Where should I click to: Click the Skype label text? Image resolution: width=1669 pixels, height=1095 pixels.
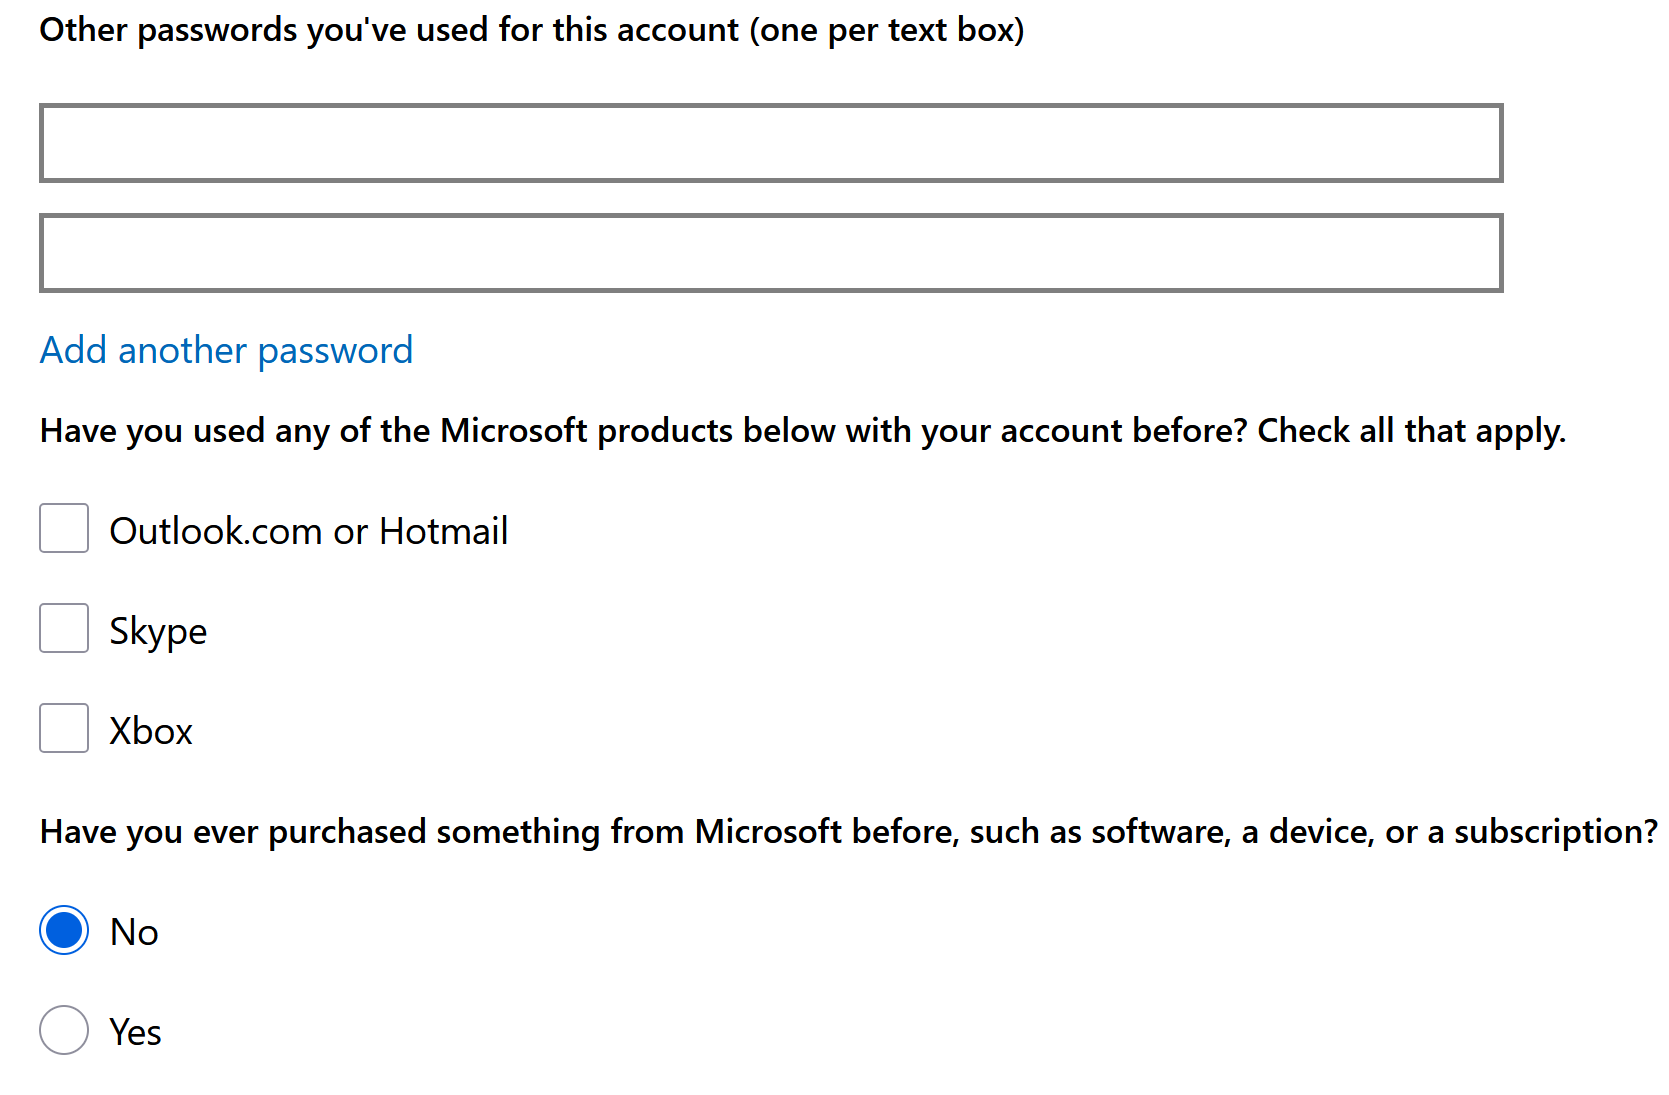[158, 631]
